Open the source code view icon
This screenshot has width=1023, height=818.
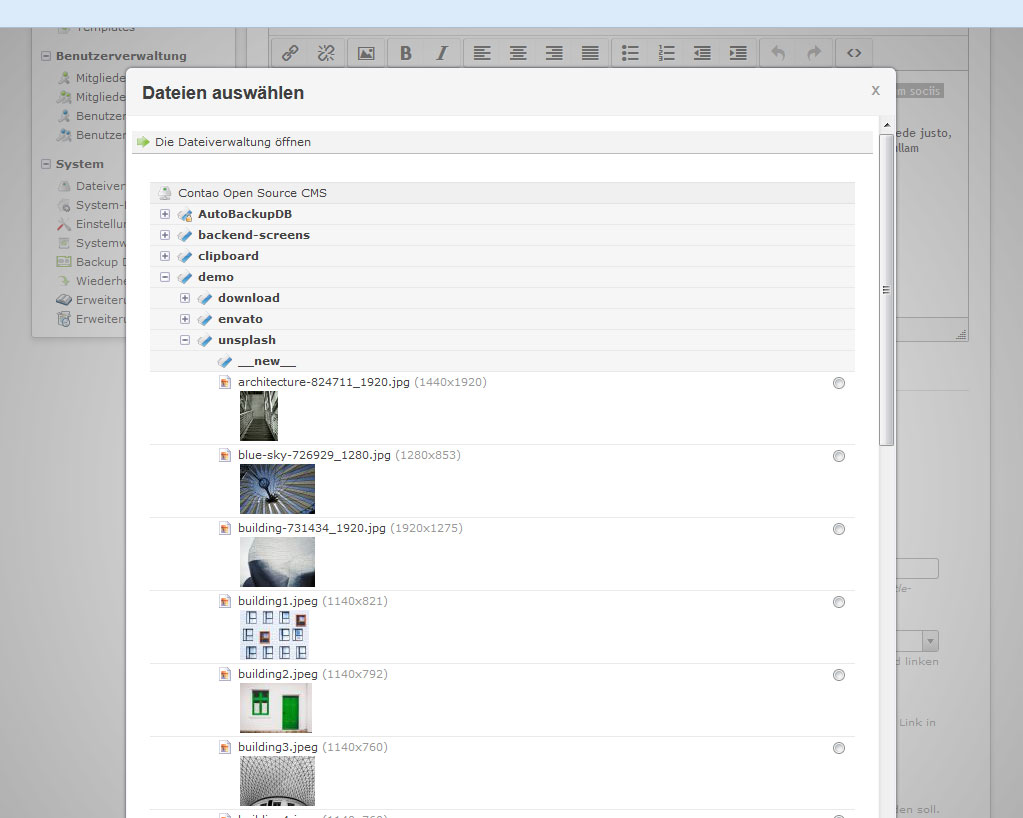(854, 53)
